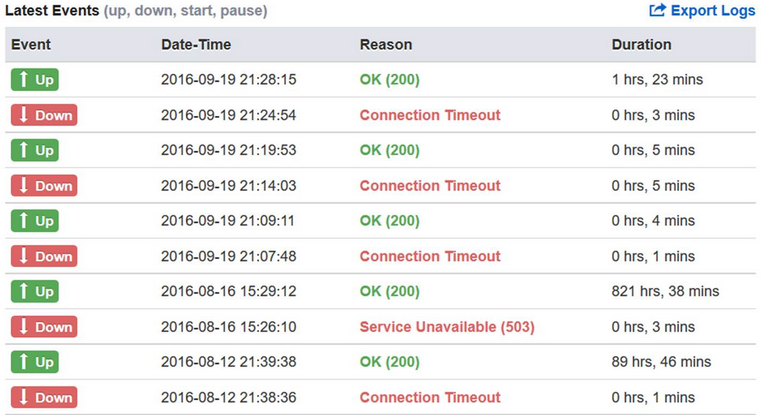Click the Export Logs share icon
The height and width of the screenshot is (415, 768).
pyautogui.click(x=657, y=10)
